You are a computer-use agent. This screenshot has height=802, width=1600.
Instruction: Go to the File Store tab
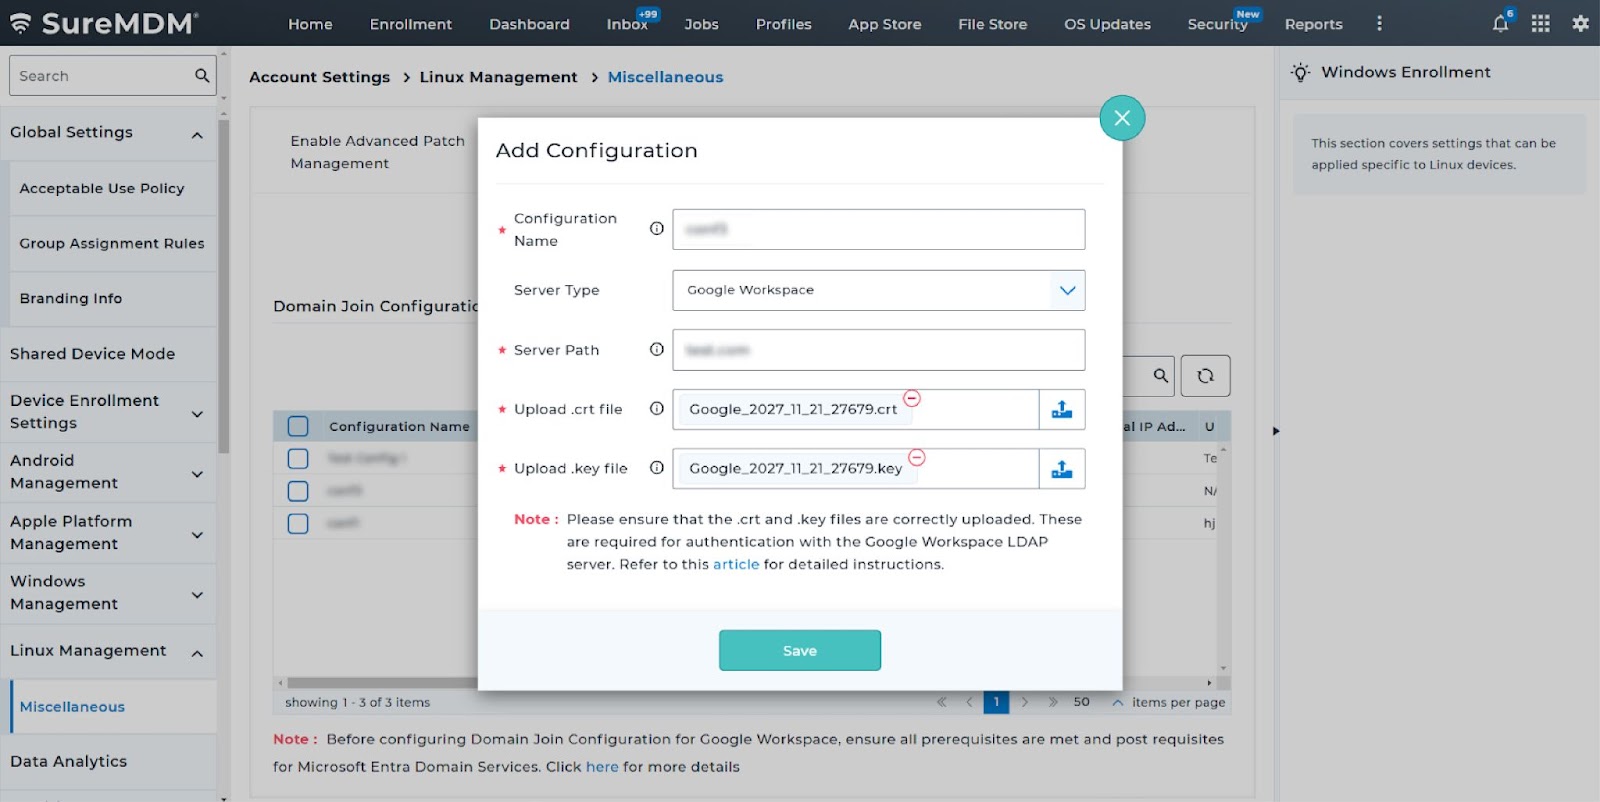(x=992, y=24)
